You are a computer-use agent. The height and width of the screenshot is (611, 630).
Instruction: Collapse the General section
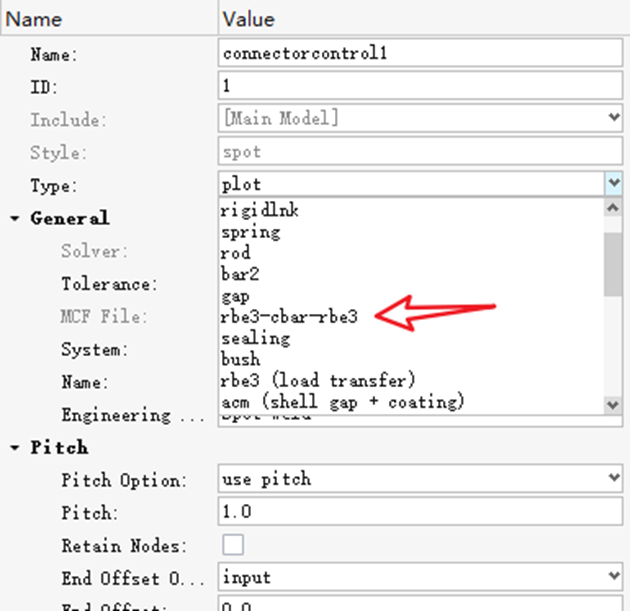(x=15, y=219)
